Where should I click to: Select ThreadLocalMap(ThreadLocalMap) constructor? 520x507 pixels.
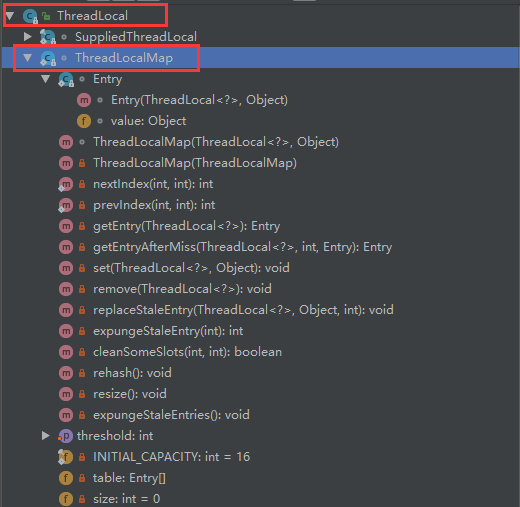coord(195,163)
